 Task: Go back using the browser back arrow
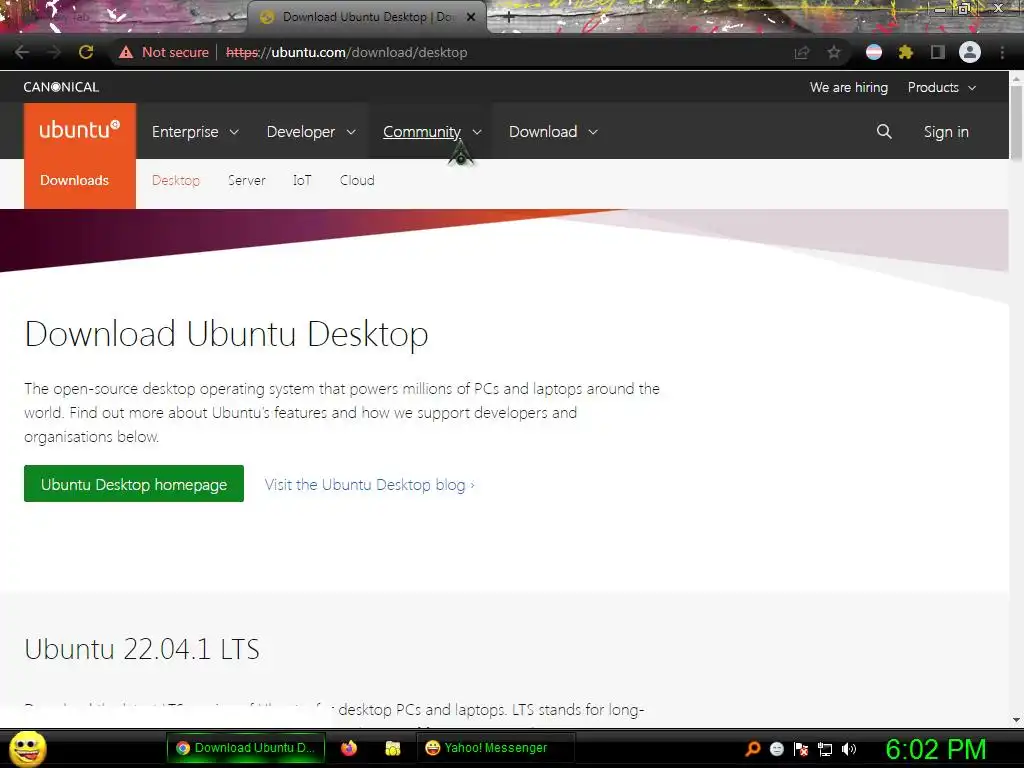22,52
